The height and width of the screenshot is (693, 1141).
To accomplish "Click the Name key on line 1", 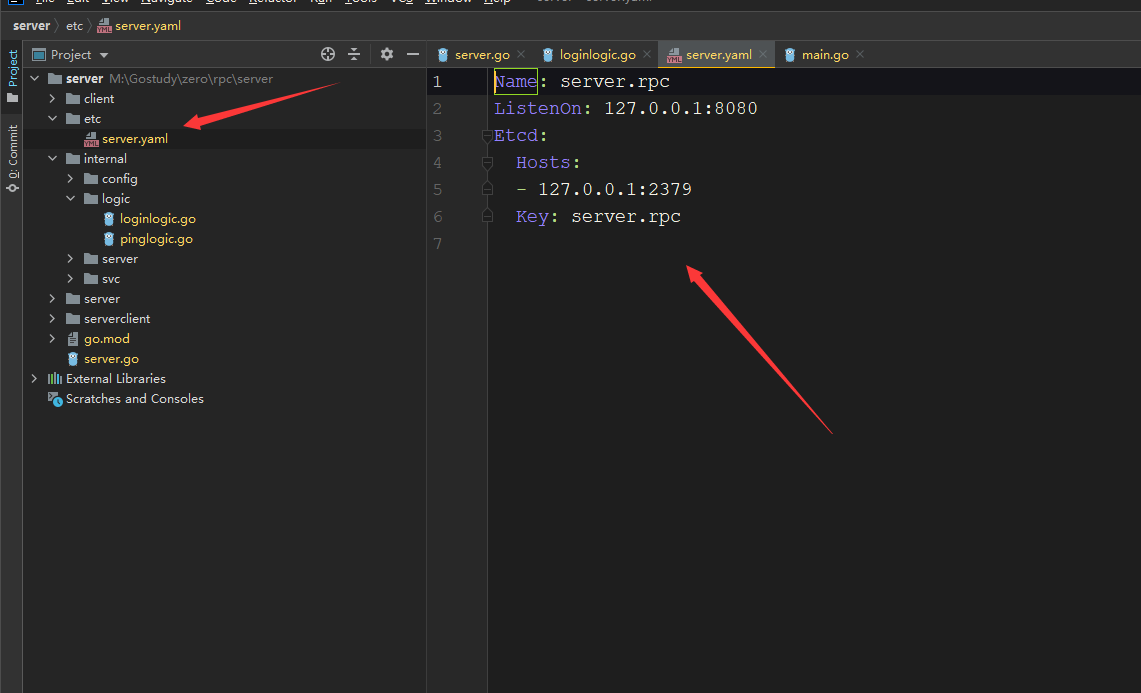I will 515,82.
